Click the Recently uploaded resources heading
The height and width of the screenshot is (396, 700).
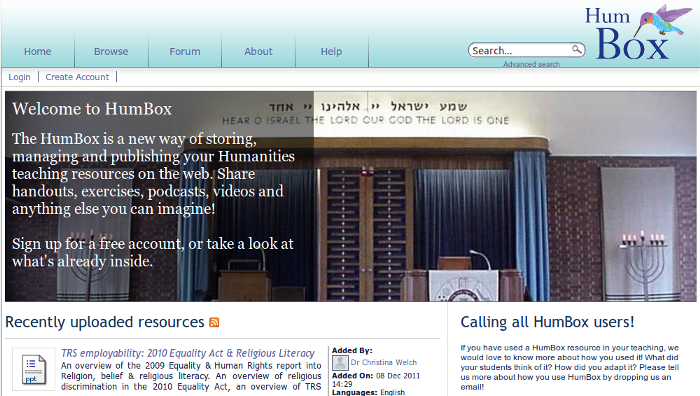click(x=105, y=322)
